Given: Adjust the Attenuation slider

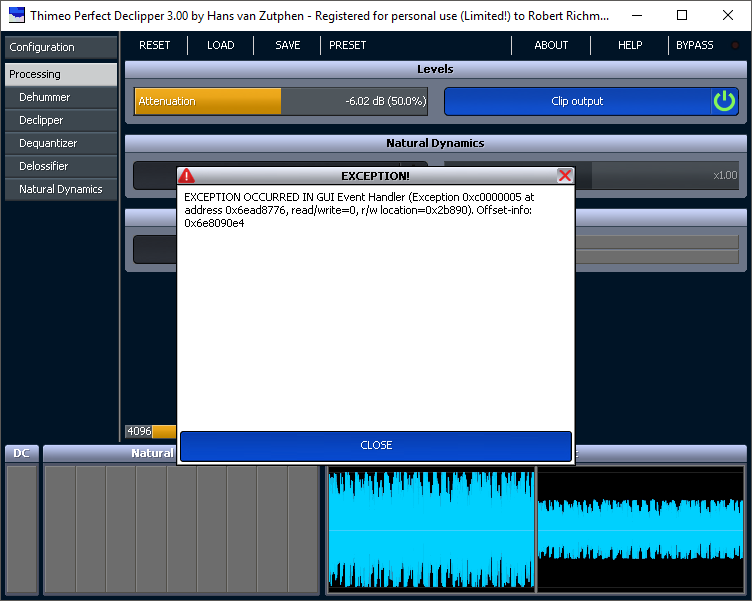Looking at the screenshot, I should point(281,101).
